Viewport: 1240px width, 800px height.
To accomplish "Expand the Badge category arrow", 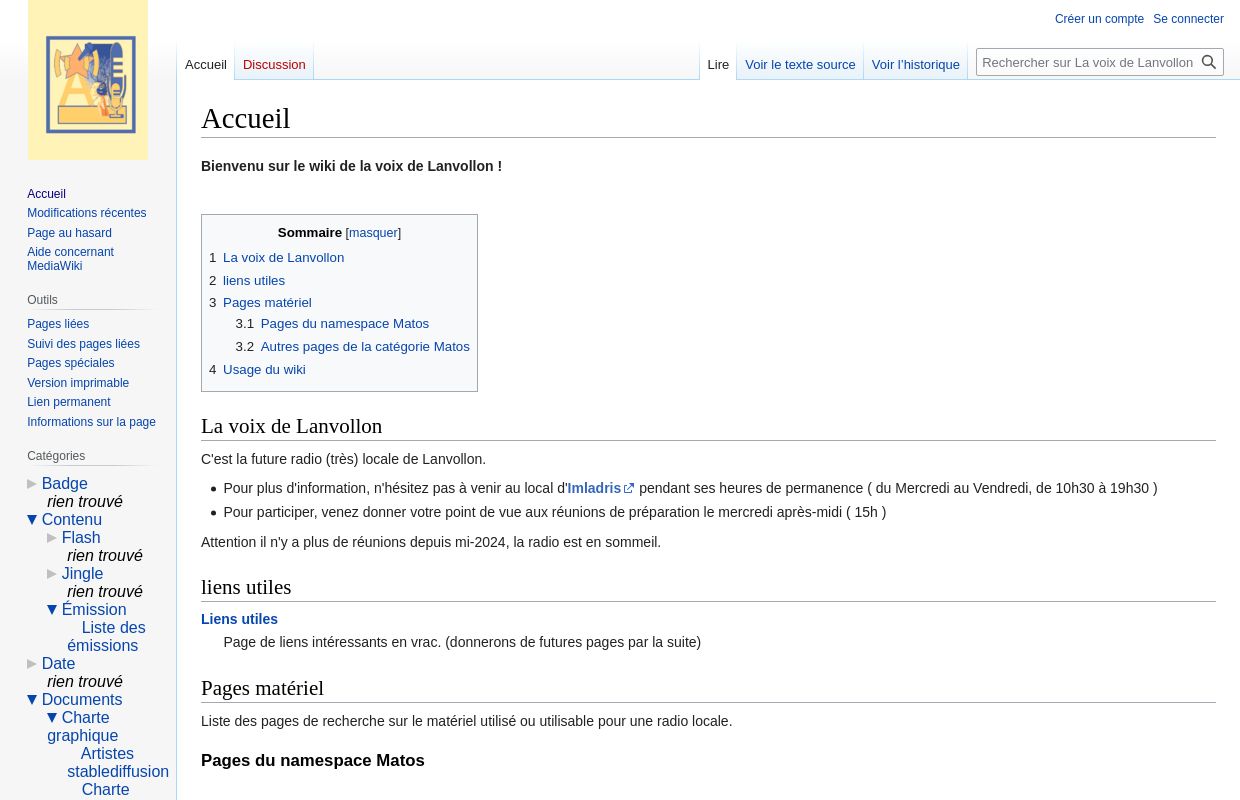I will (x=32, y=484).
